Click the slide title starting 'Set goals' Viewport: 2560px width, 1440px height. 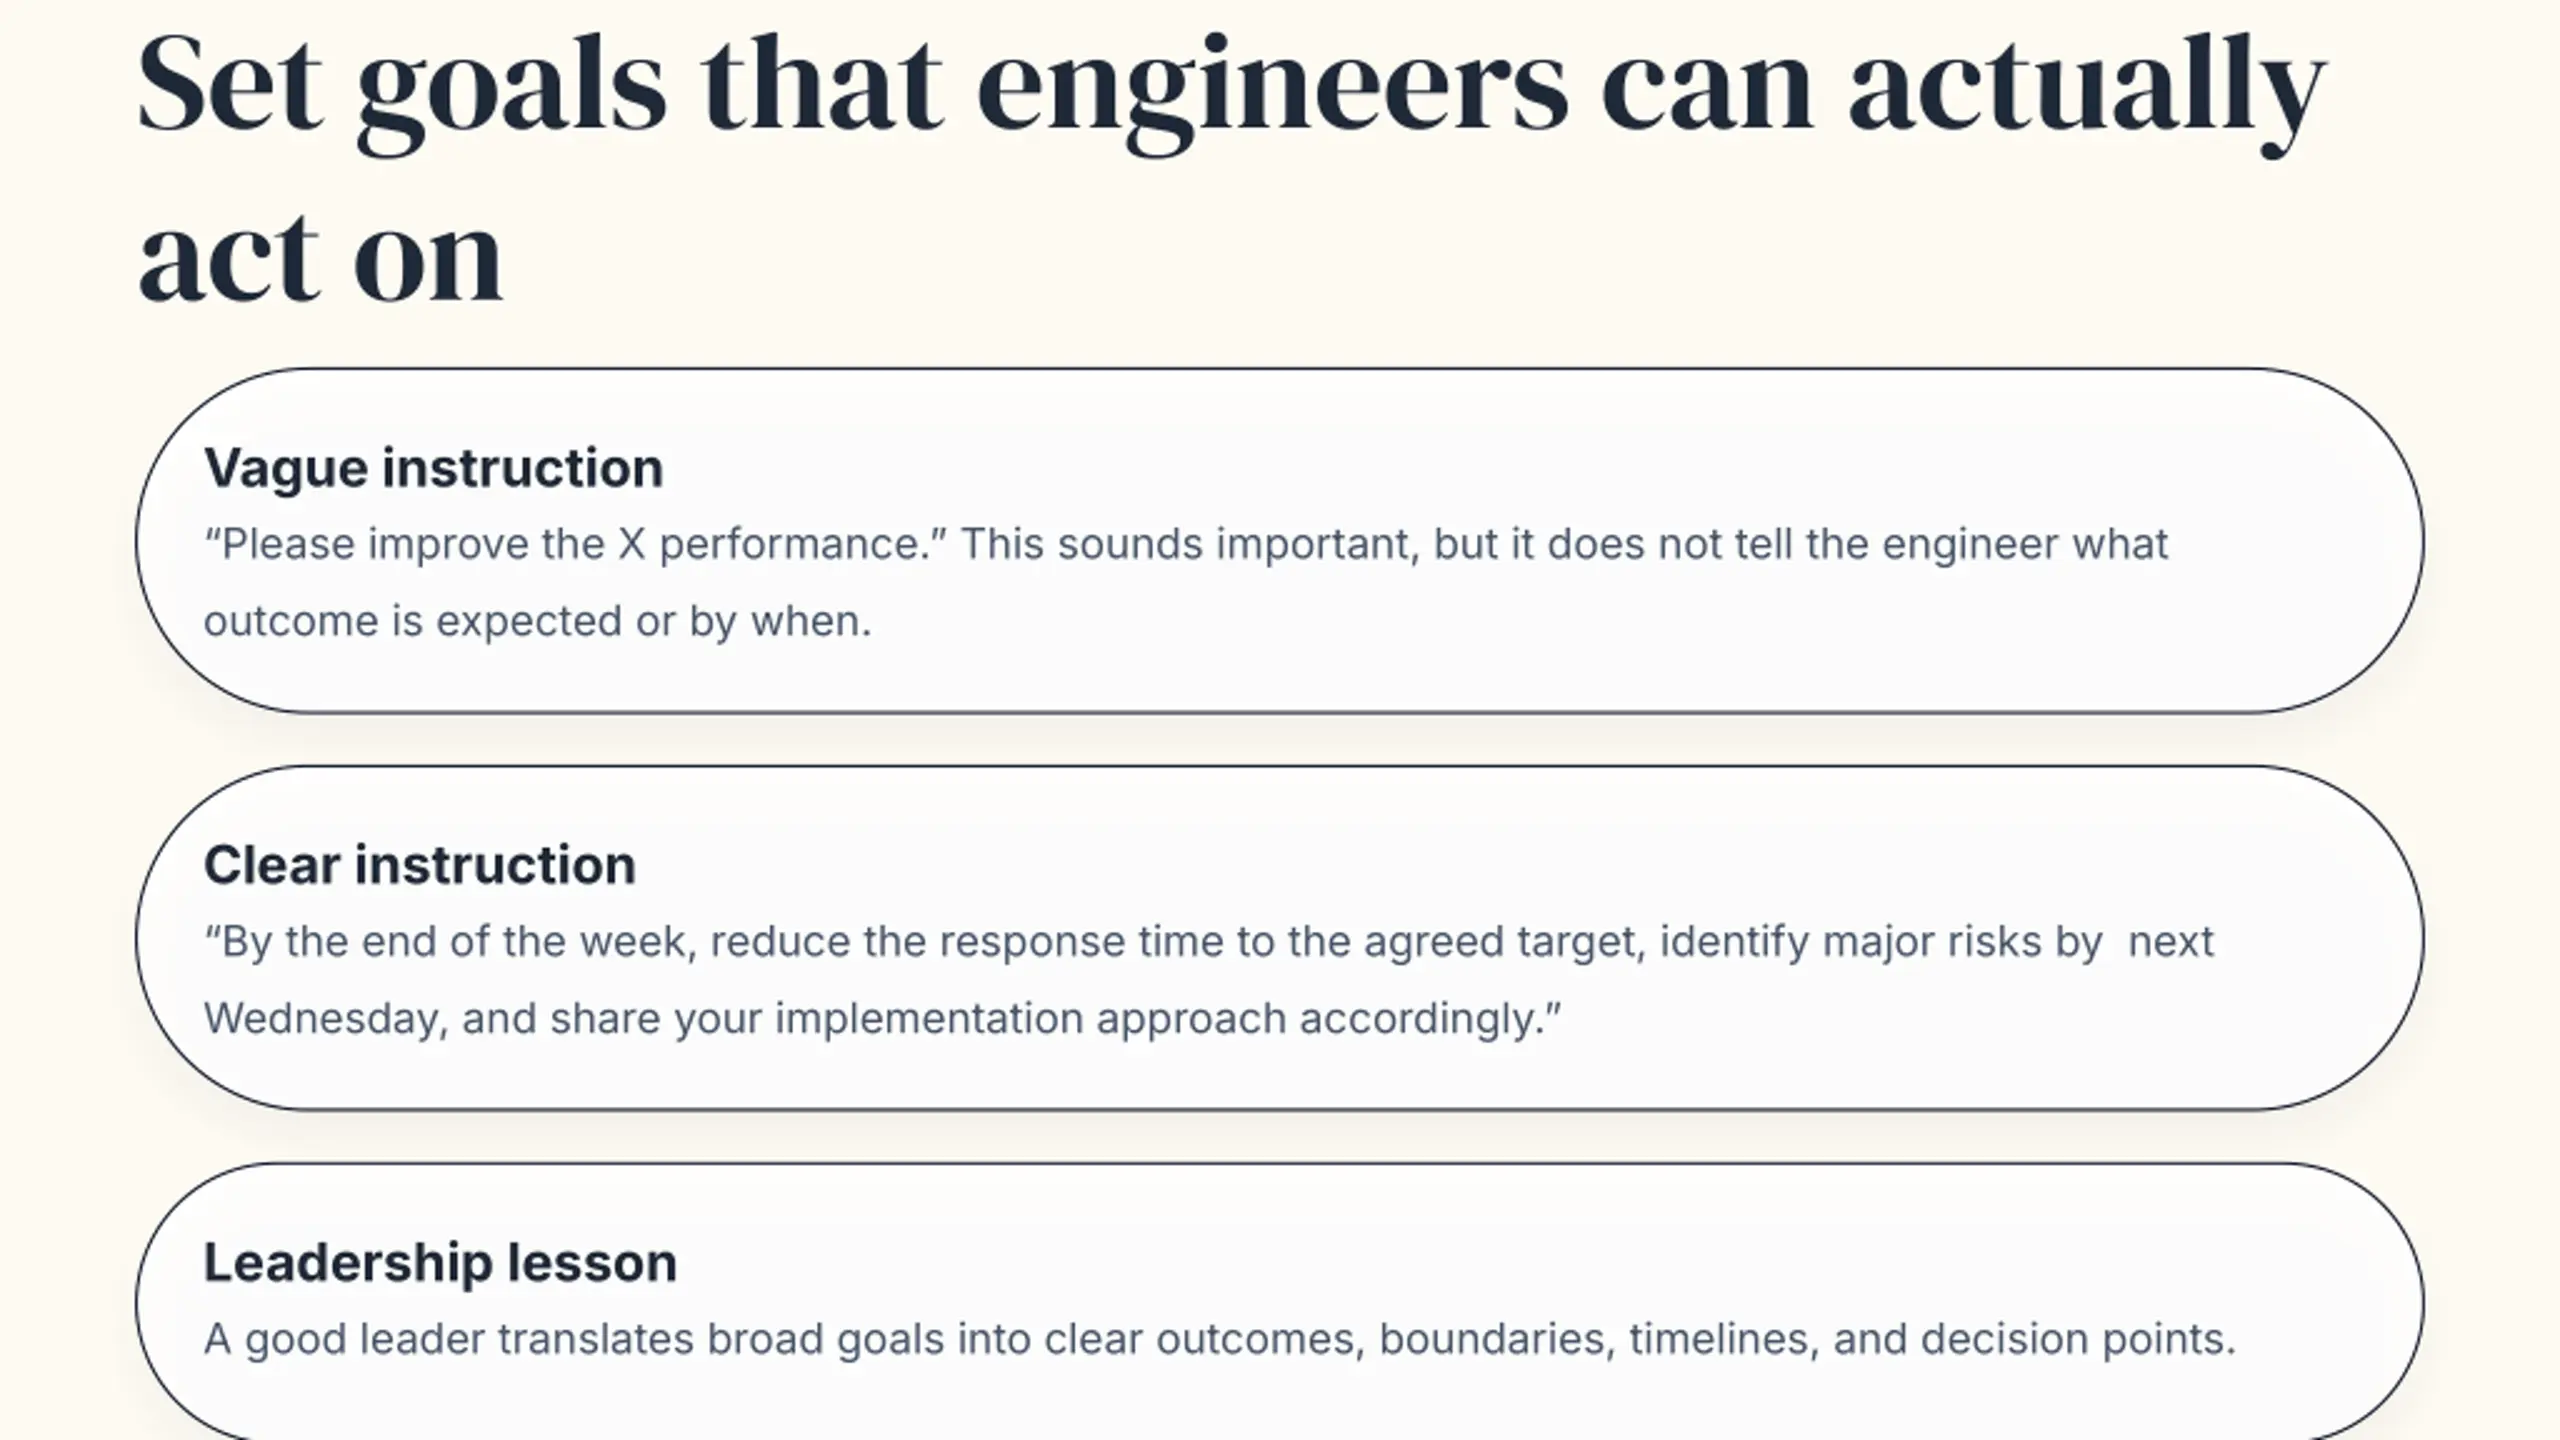pyautogui.click(x=1232, y=168)
